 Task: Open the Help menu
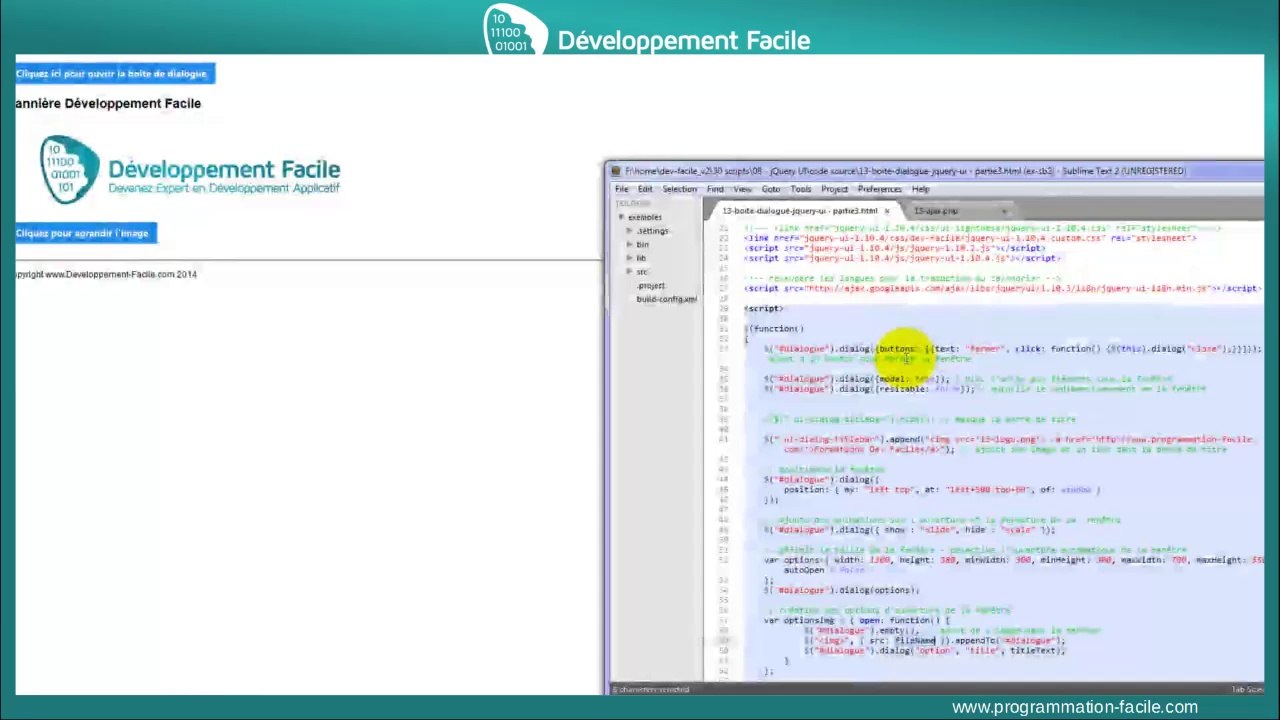pyautogui.click(x=920, y=189)
